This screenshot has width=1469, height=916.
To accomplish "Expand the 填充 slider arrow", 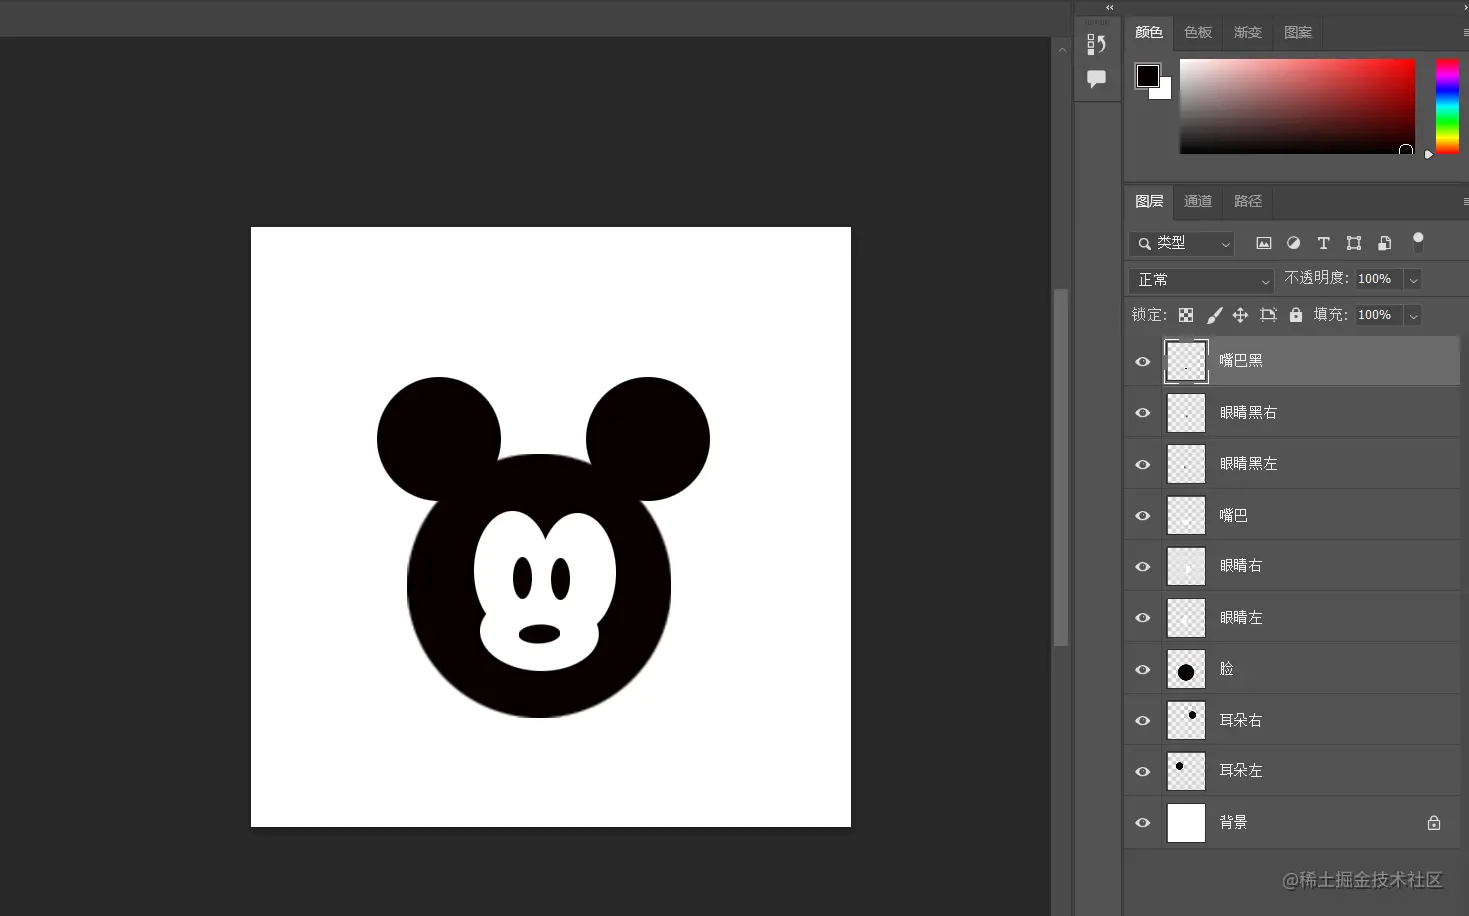I will [x=1413, y=316].
